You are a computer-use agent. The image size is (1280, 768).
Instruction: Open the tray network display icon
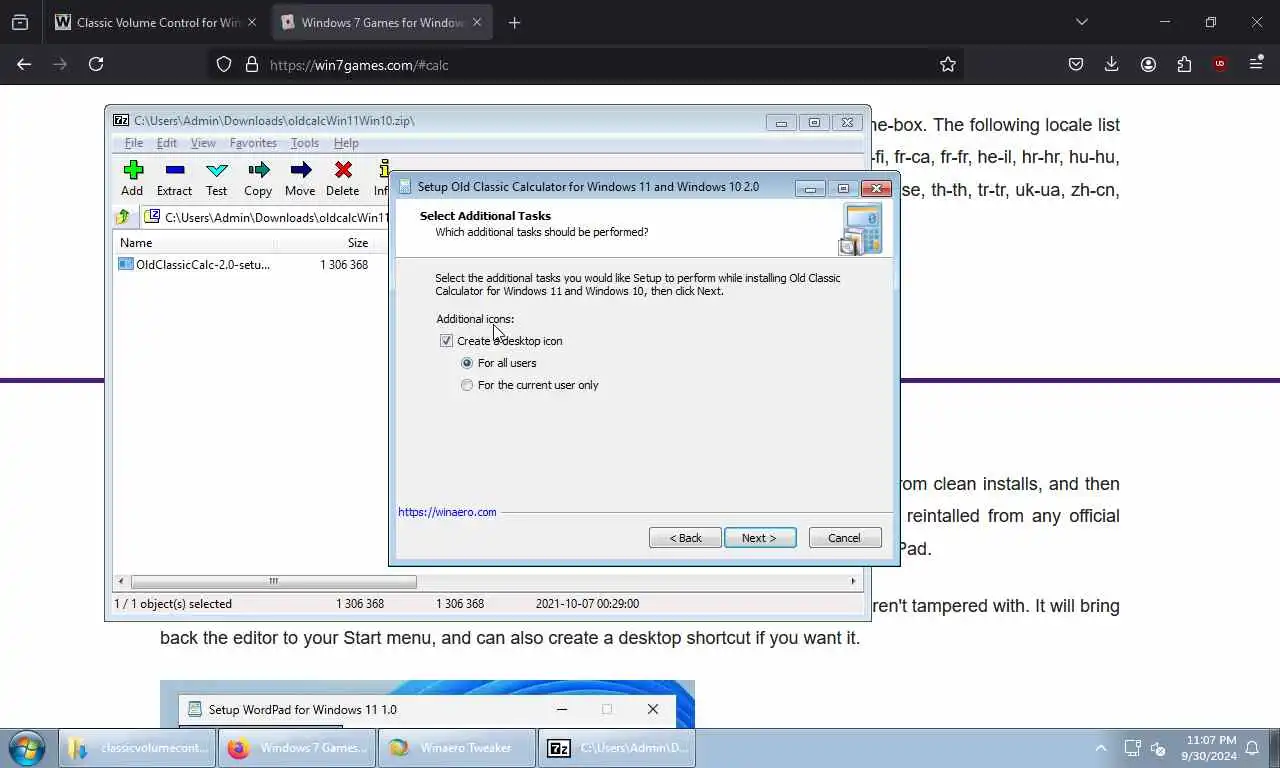pyautogui.click(x=1132, y=748)
